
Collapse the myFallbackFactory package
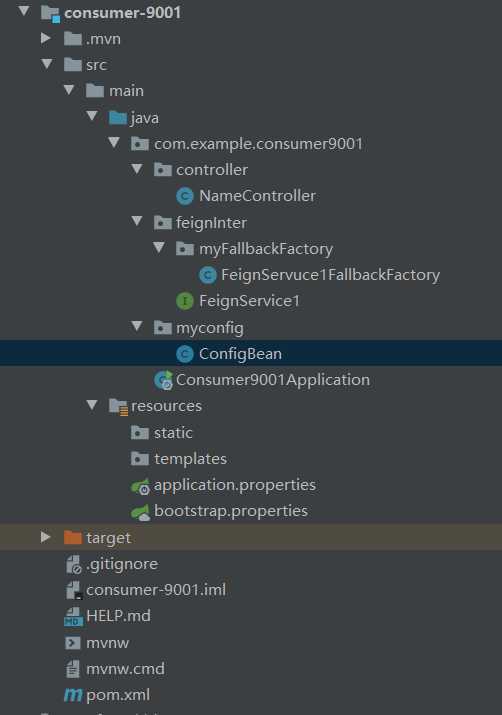(159, 248)
